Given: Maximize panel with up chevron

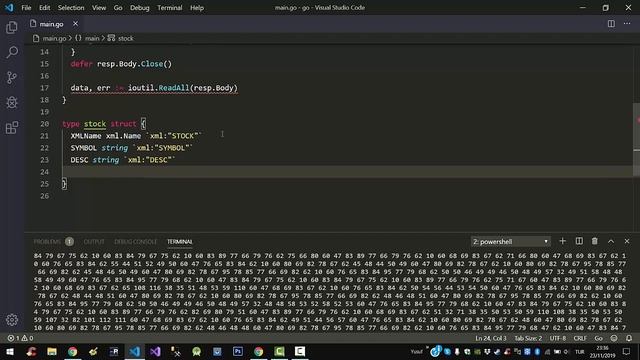Looking at the screenshot, I should [611, 241].
